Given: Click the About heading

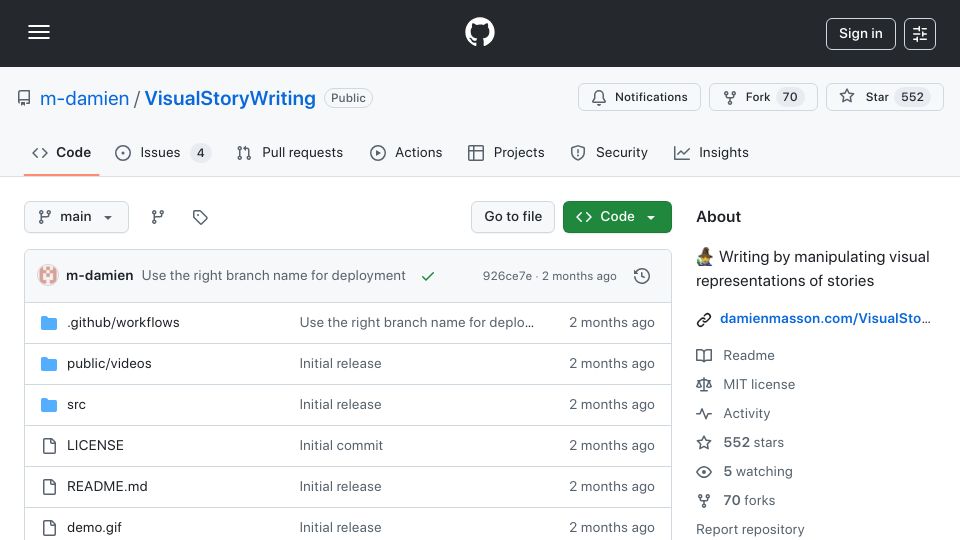Looking at the screenshot, I should click(718, 217).
